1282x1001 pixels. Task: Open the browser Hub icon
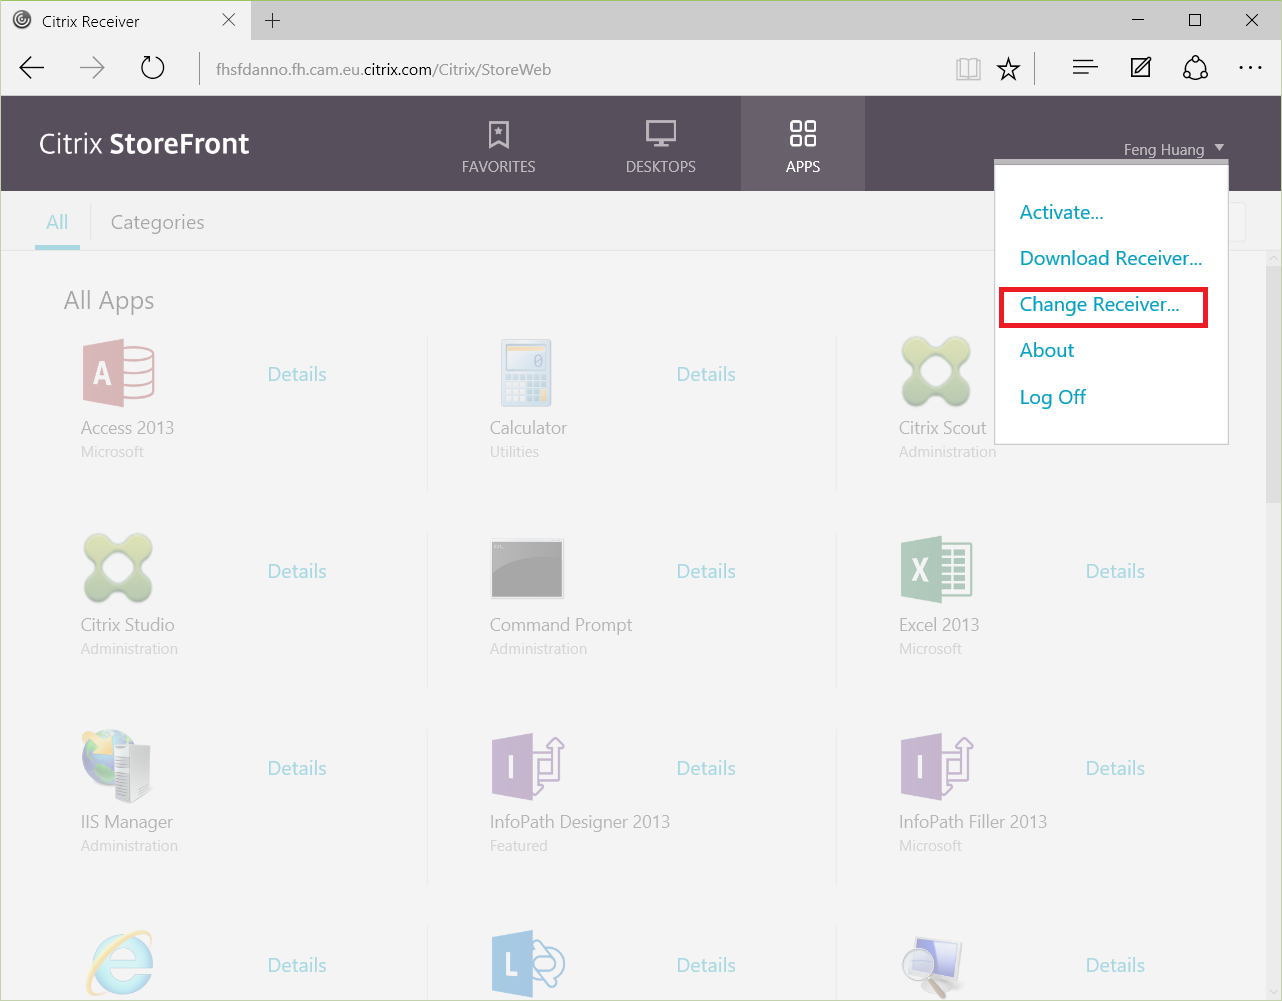[x=1084, y=68]
